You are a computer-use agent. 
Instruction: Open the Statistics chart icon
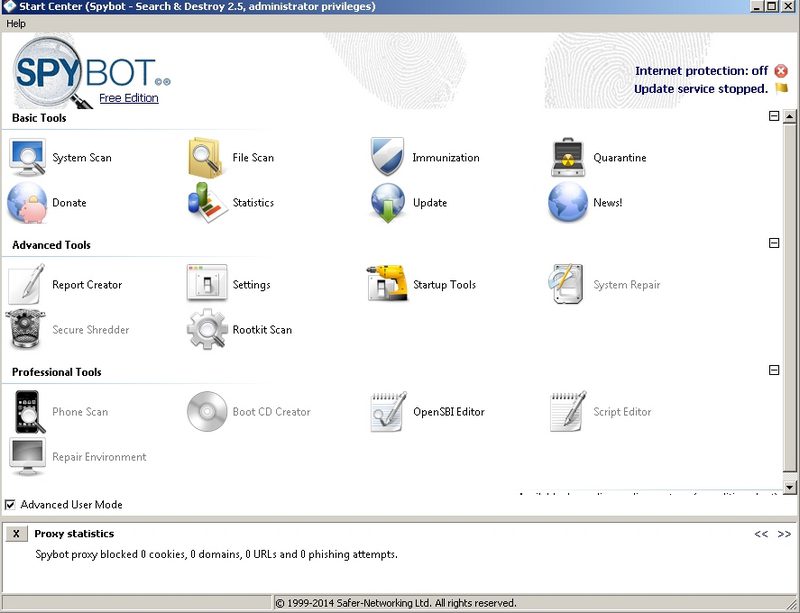[x=207, y=202]
